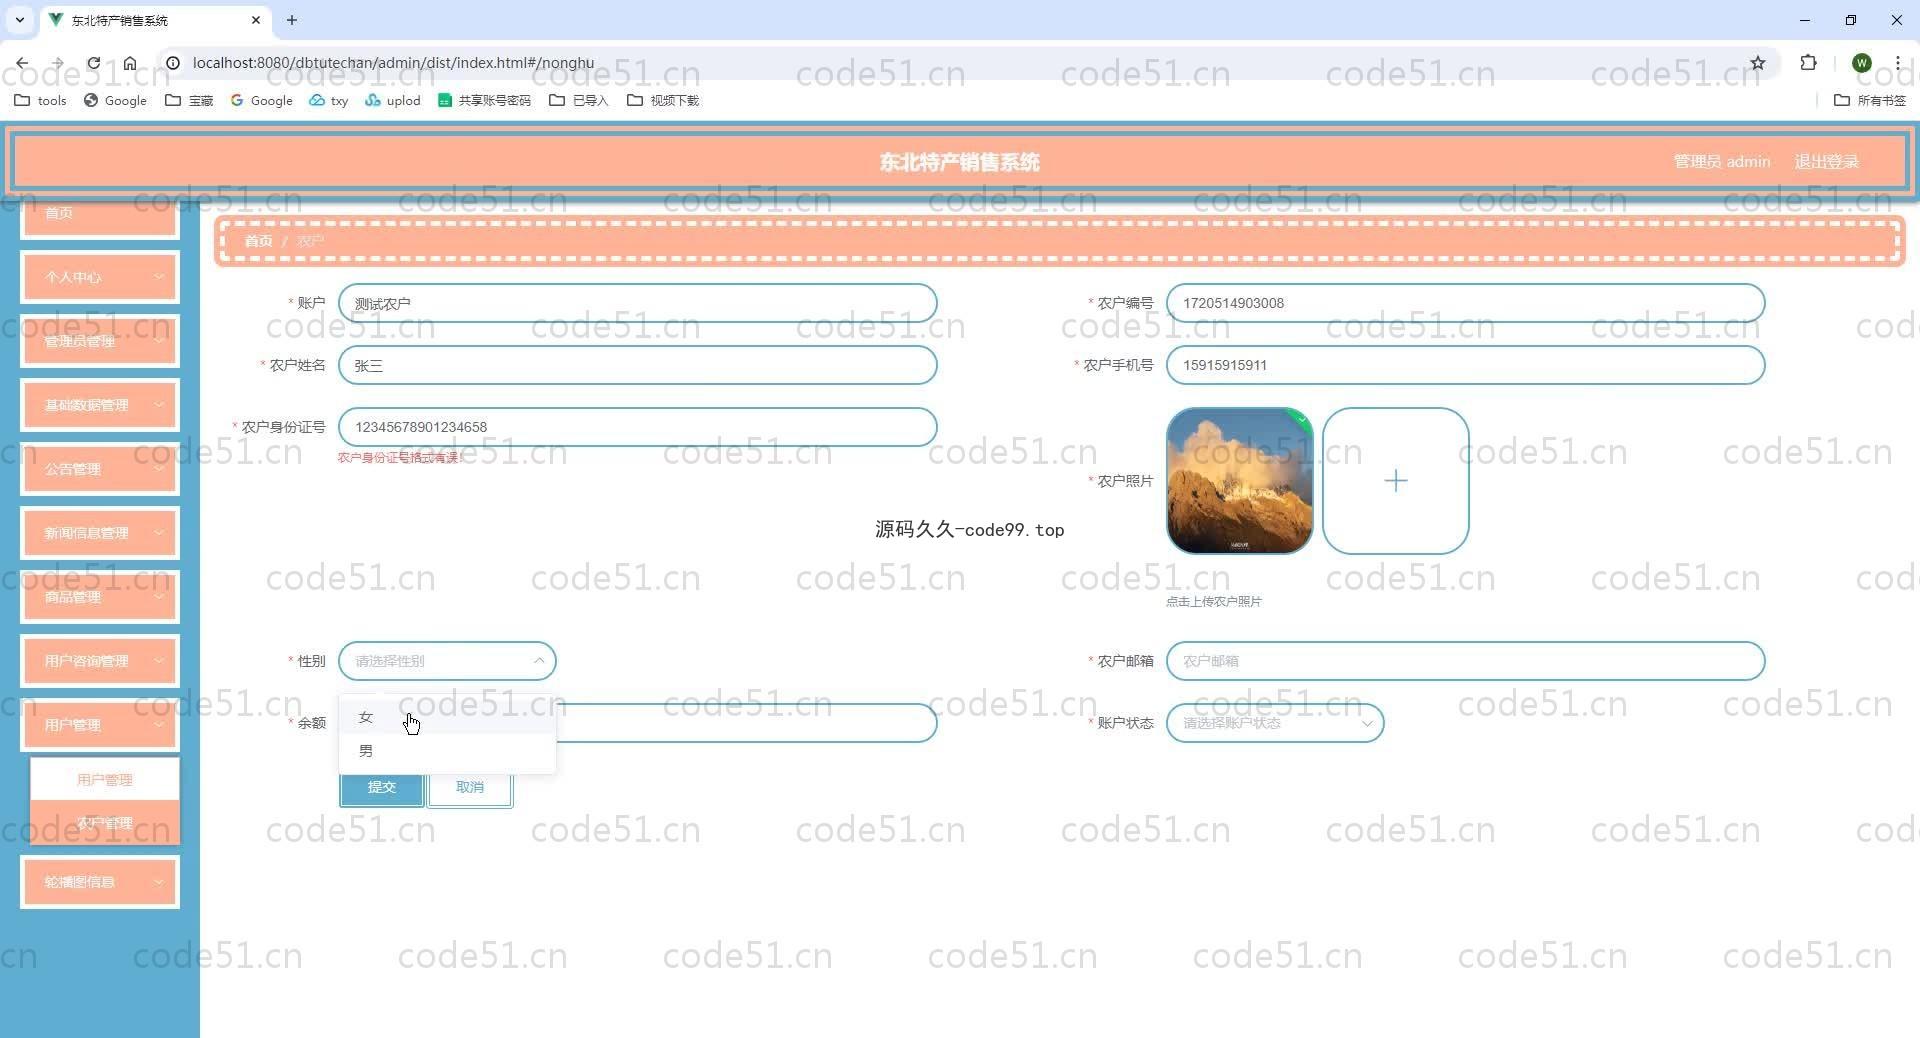Click the 余额 input field
This screenshot has width=1920, height=1038.
tap(746, 723)
